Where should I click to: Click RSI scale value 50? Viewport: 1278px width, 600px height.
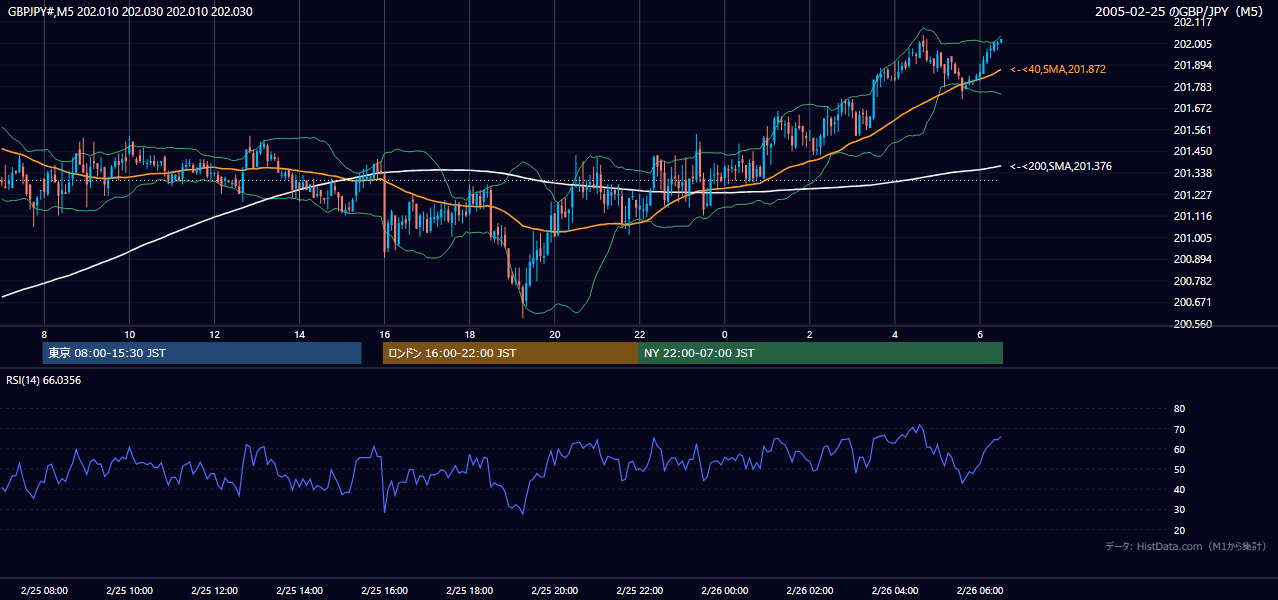click(1179, 469)
